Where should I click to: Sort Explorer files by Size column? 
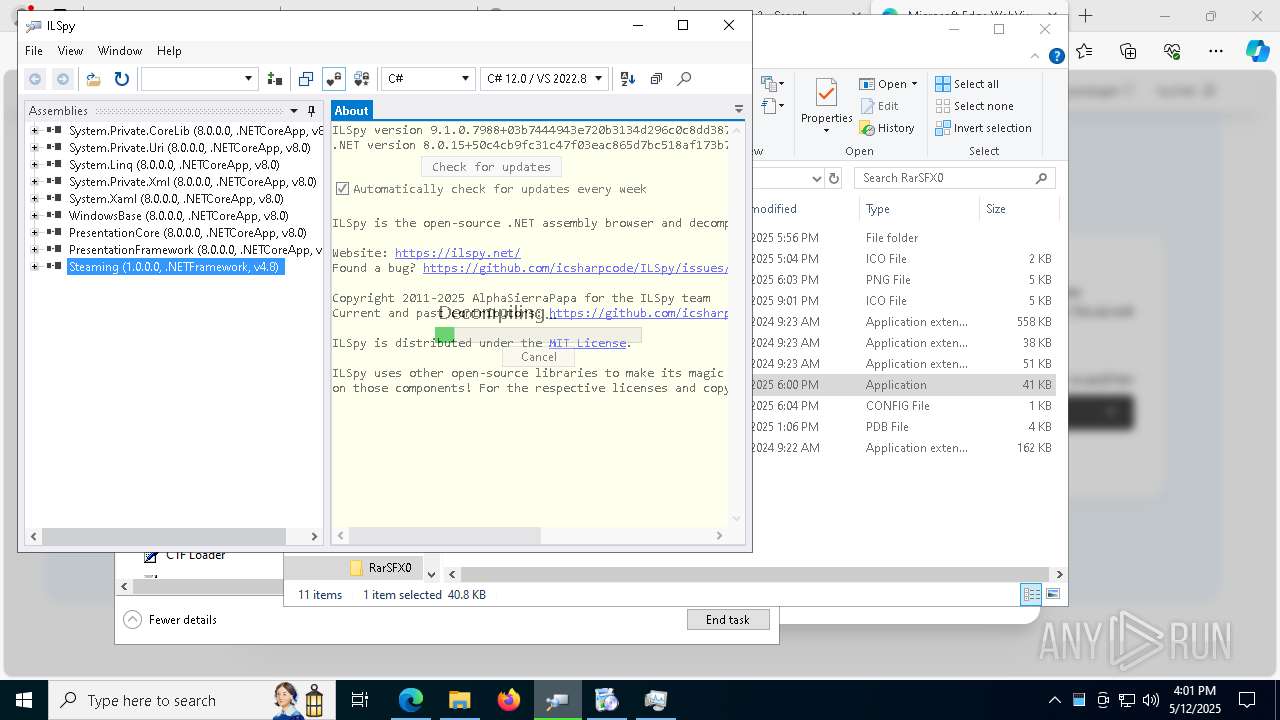(x=1018, y=209)
